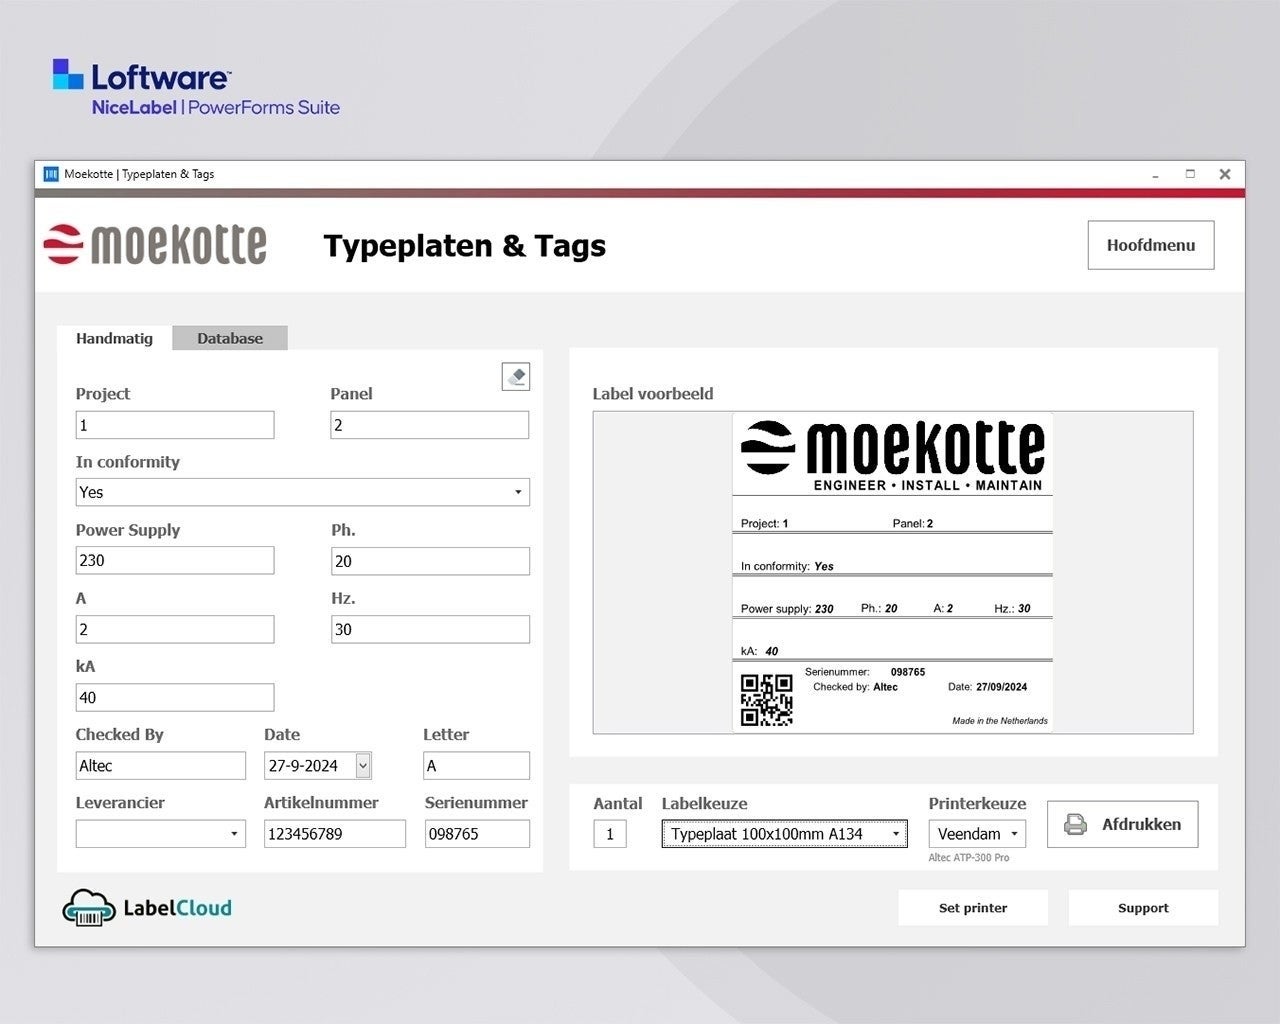Open the Hoofdmenu button
Image resolution: width=1280 pixels, height=1024 pixels.
pos(1150,245)
